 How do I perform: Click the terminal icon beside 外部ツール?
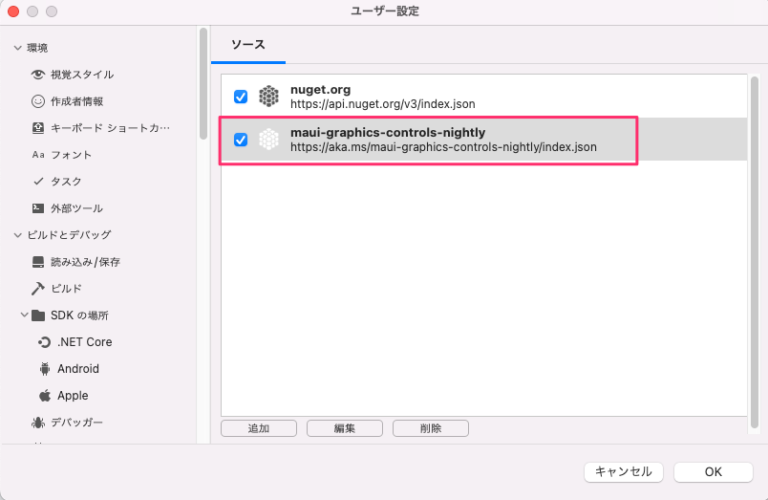tap(38, 208)
